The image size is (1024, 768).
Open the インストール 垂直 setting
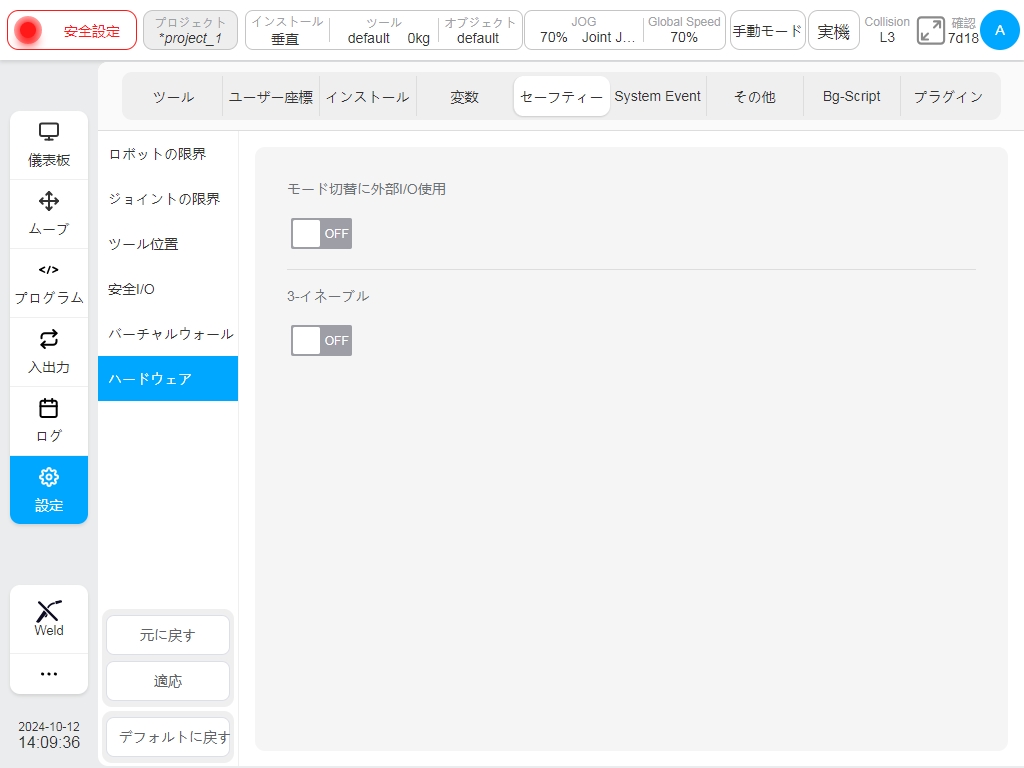(x=287, y=30)
